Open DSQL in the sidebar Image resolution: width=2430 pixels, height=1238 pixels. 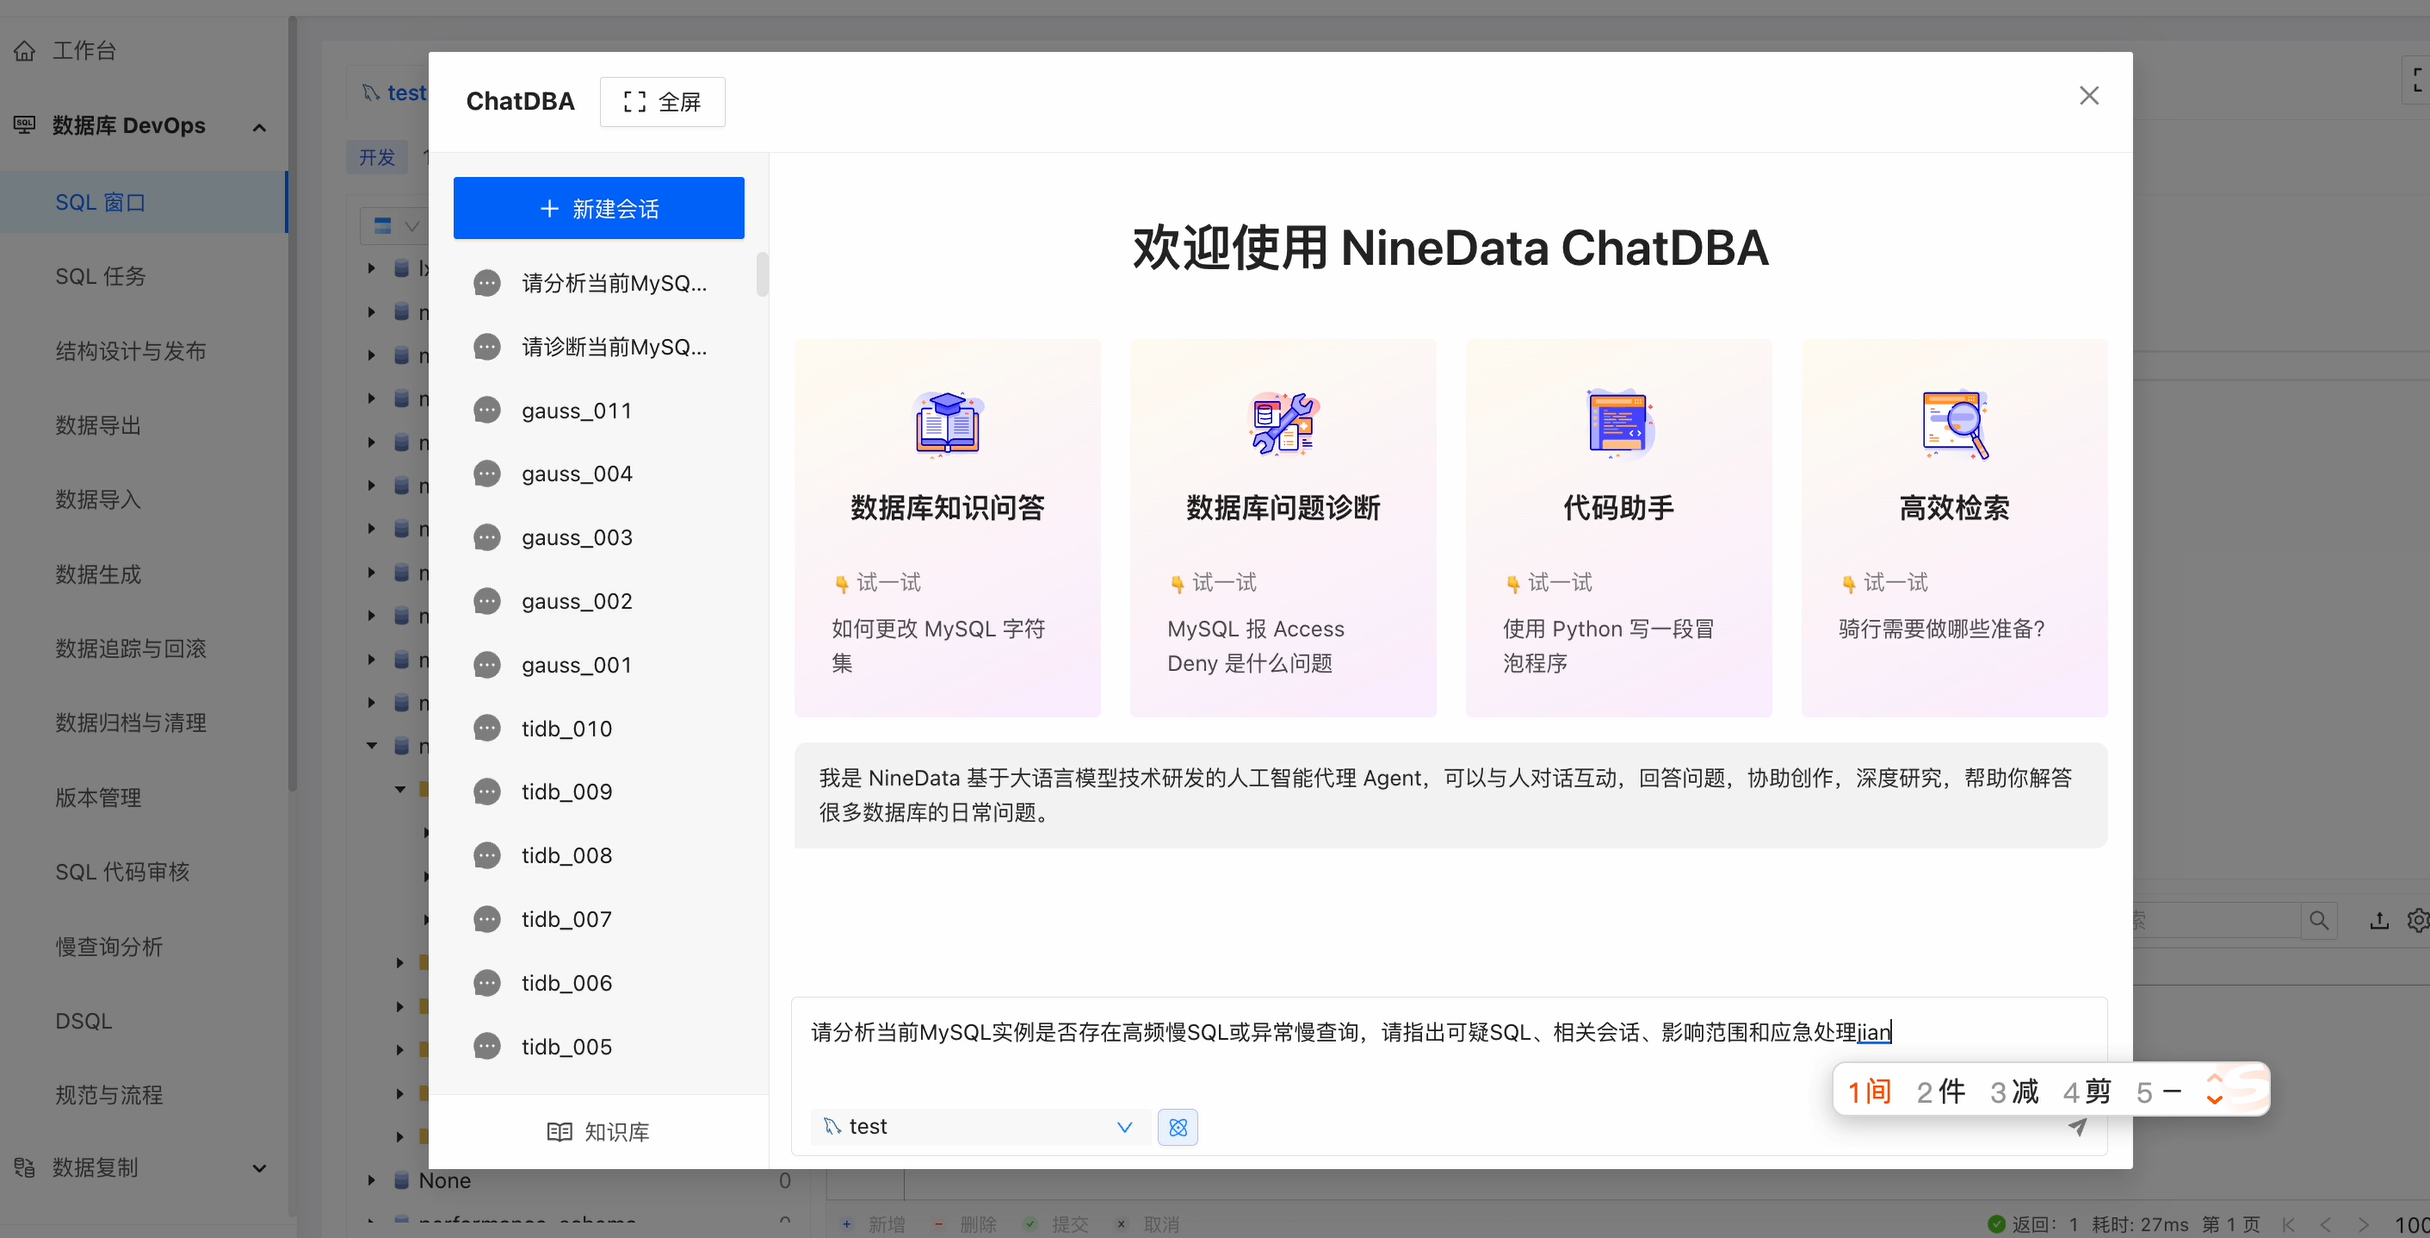point(84,1021)
